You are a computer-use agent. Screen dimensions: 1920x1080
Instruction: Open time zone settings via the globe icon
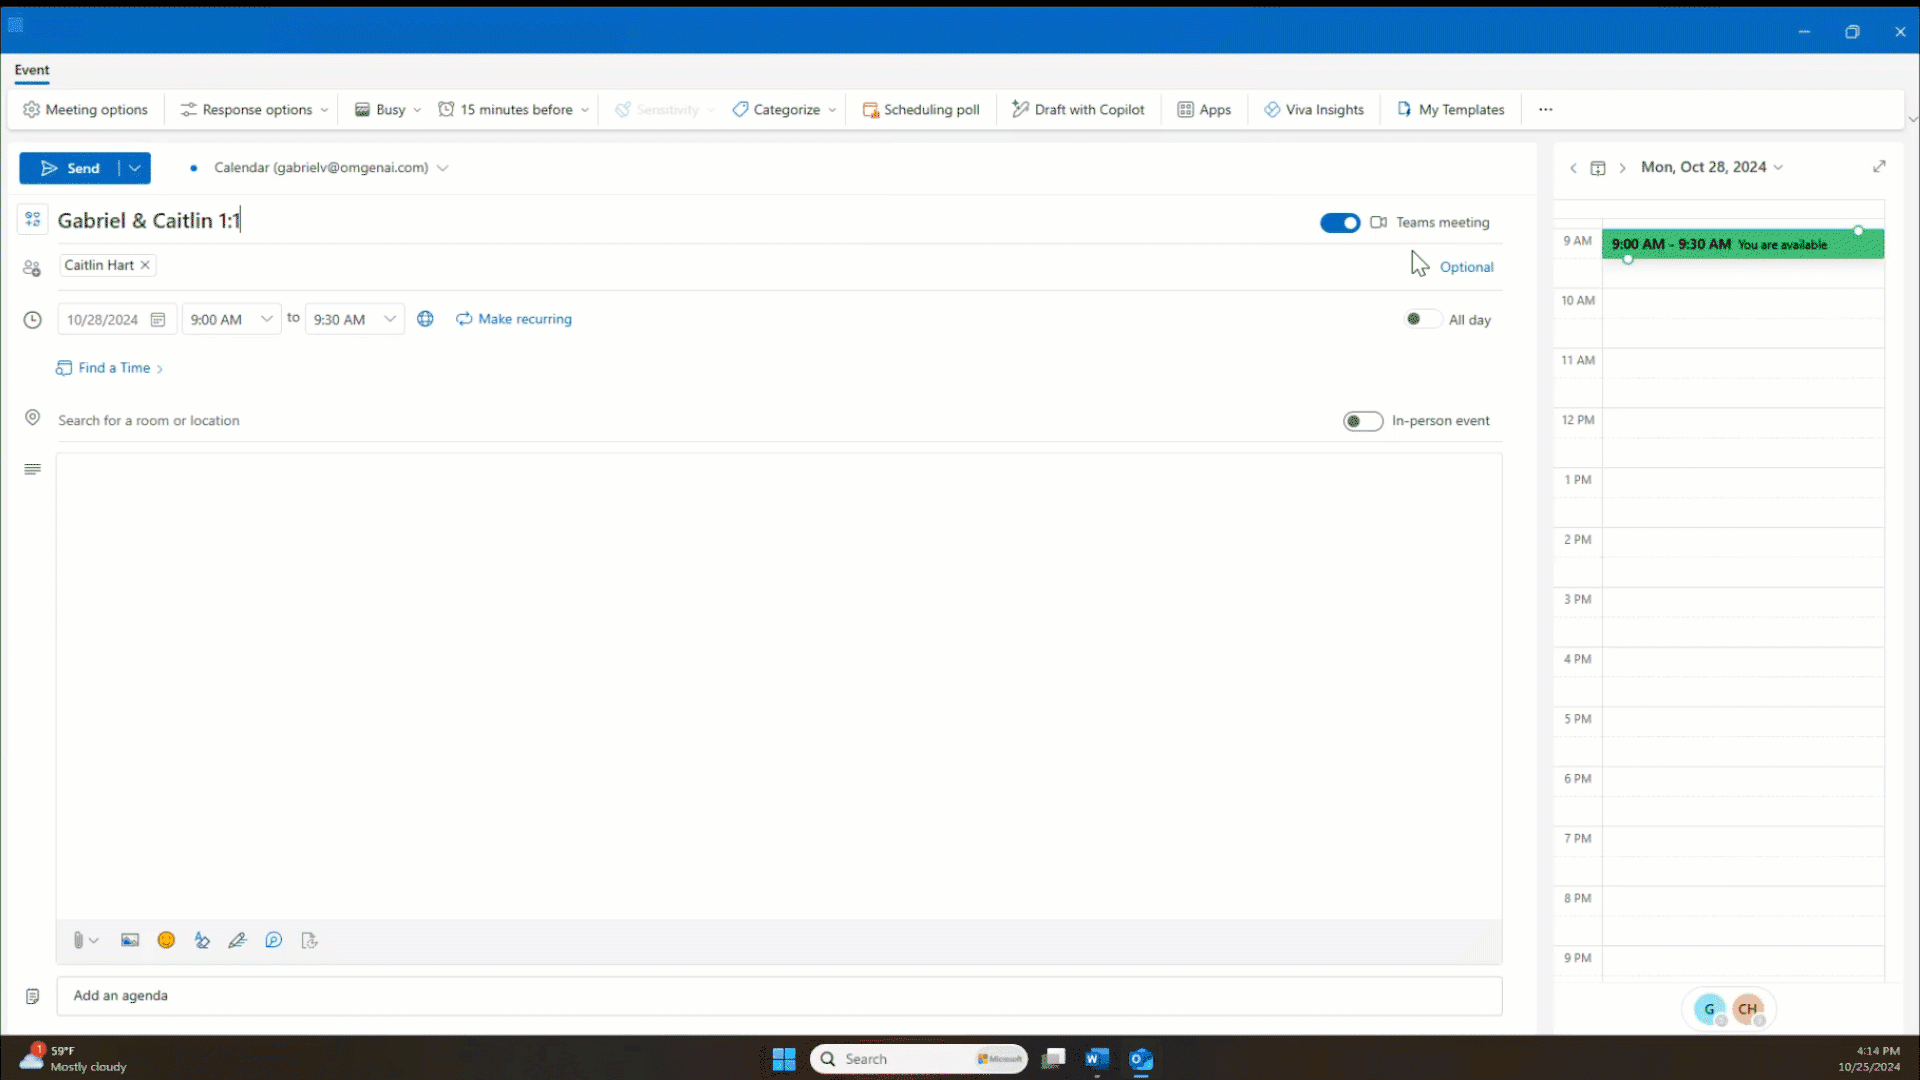click(424, 318)
